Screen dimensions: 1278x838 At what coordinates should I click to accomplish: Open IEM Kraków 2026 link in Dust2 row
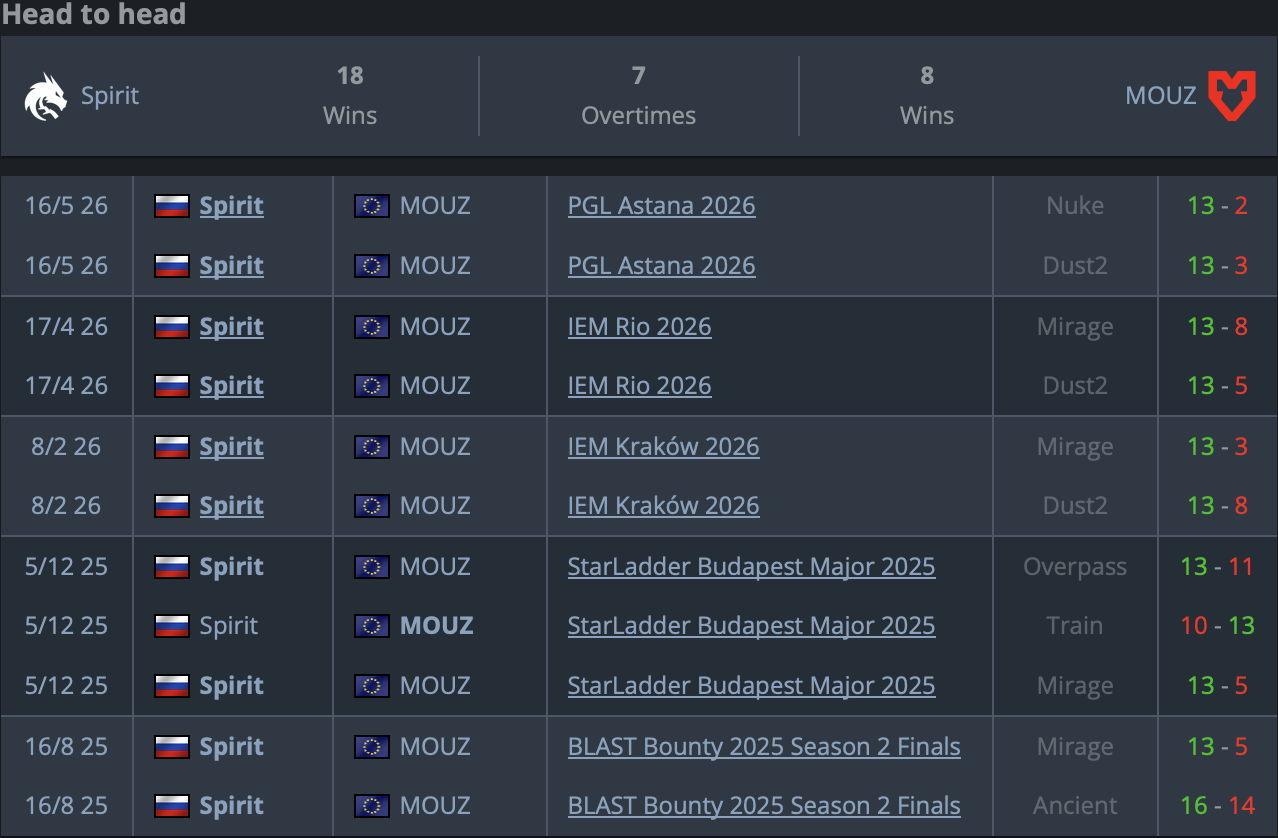pyautogui.click(x=663, y=506)
